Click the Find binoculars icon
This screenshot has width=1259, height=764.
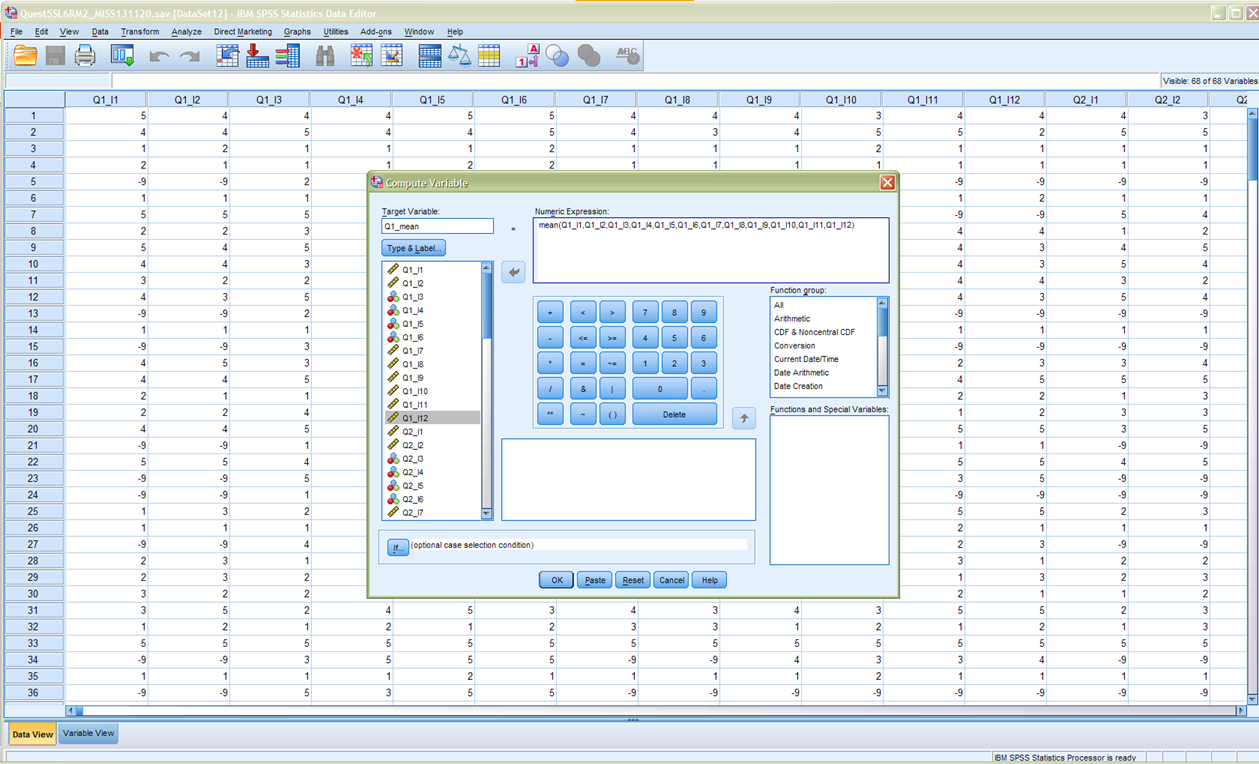coord(325,56)
